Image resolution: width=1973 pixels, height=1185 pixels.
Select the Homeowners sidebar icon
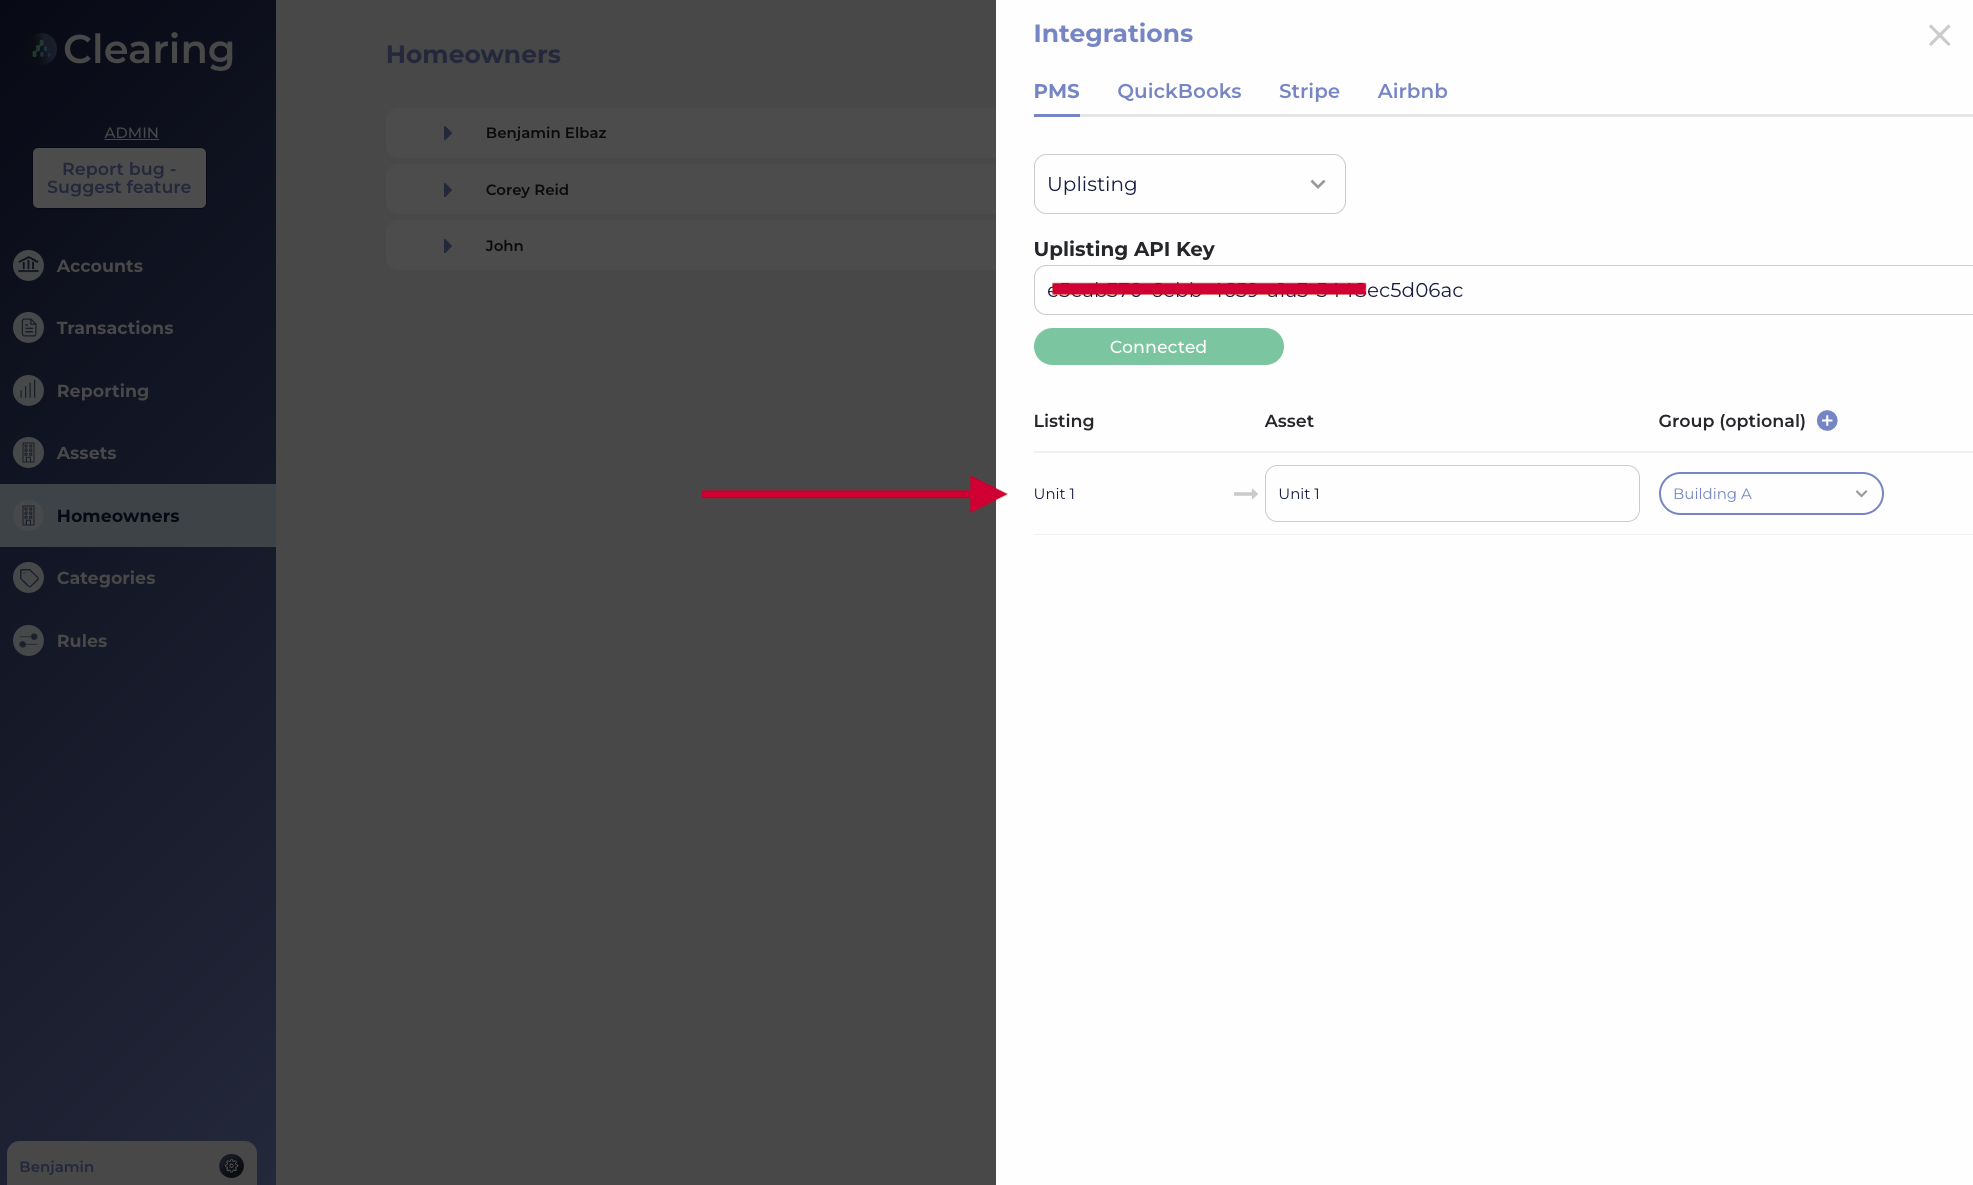point(28,515)
